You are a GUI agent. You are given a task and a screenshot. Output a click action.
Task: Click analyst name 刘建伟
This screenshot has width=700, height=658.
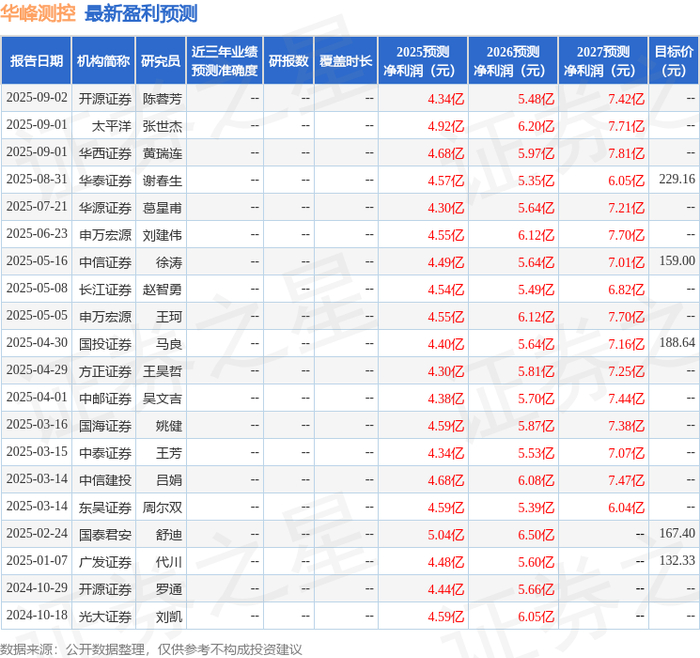(162, 235)
